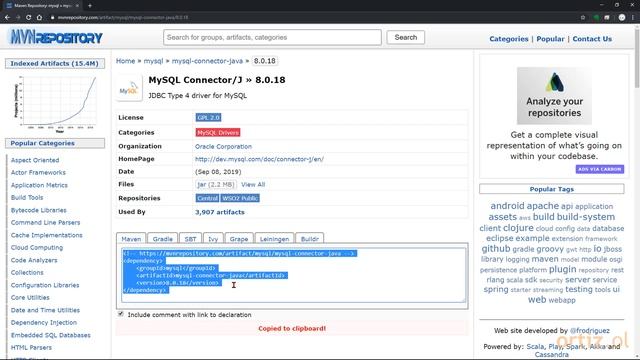640x360 pixels.
Task: Close the Maven Repository browser tab
Action: pyautogui.click(x=77, y=6)
